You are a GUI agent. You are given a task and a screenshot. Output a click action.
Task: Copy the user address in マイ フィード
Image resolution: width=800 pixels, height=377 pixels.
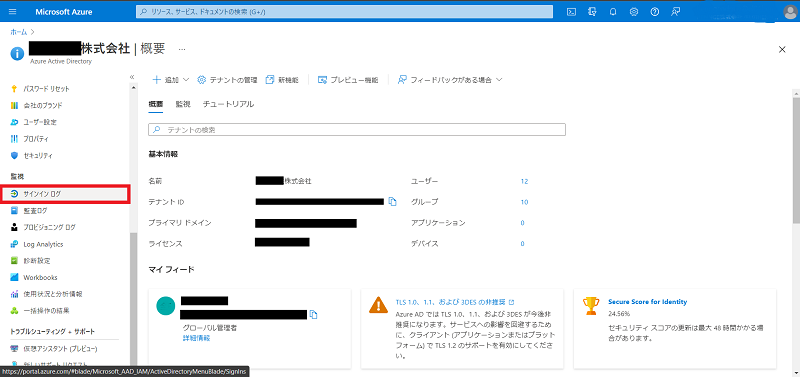pos(313,314)
